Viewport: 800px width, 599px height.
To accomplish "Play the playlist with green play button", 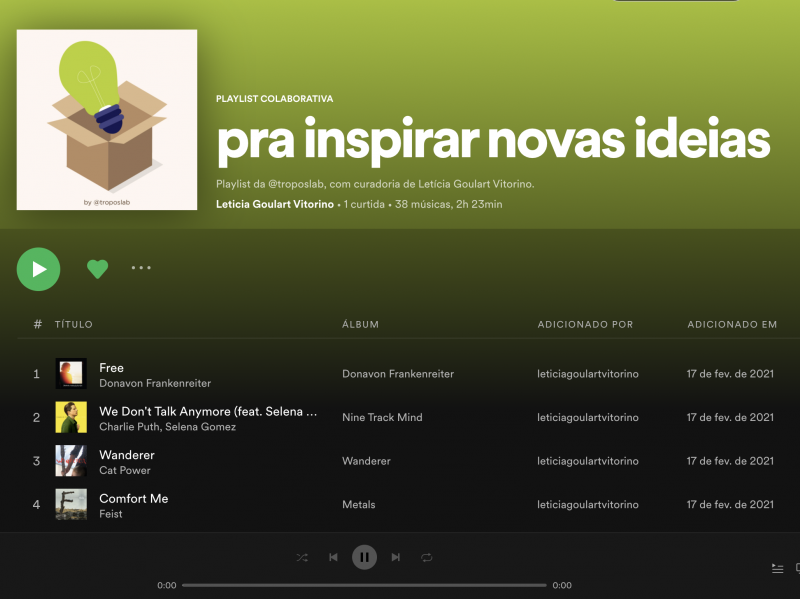I will point(38,269).
